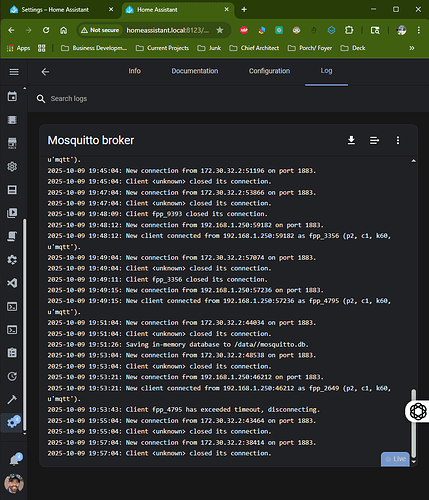Click the tab groups grid icon
Viewport: 429px width, 500px height.
coord(41,48)
